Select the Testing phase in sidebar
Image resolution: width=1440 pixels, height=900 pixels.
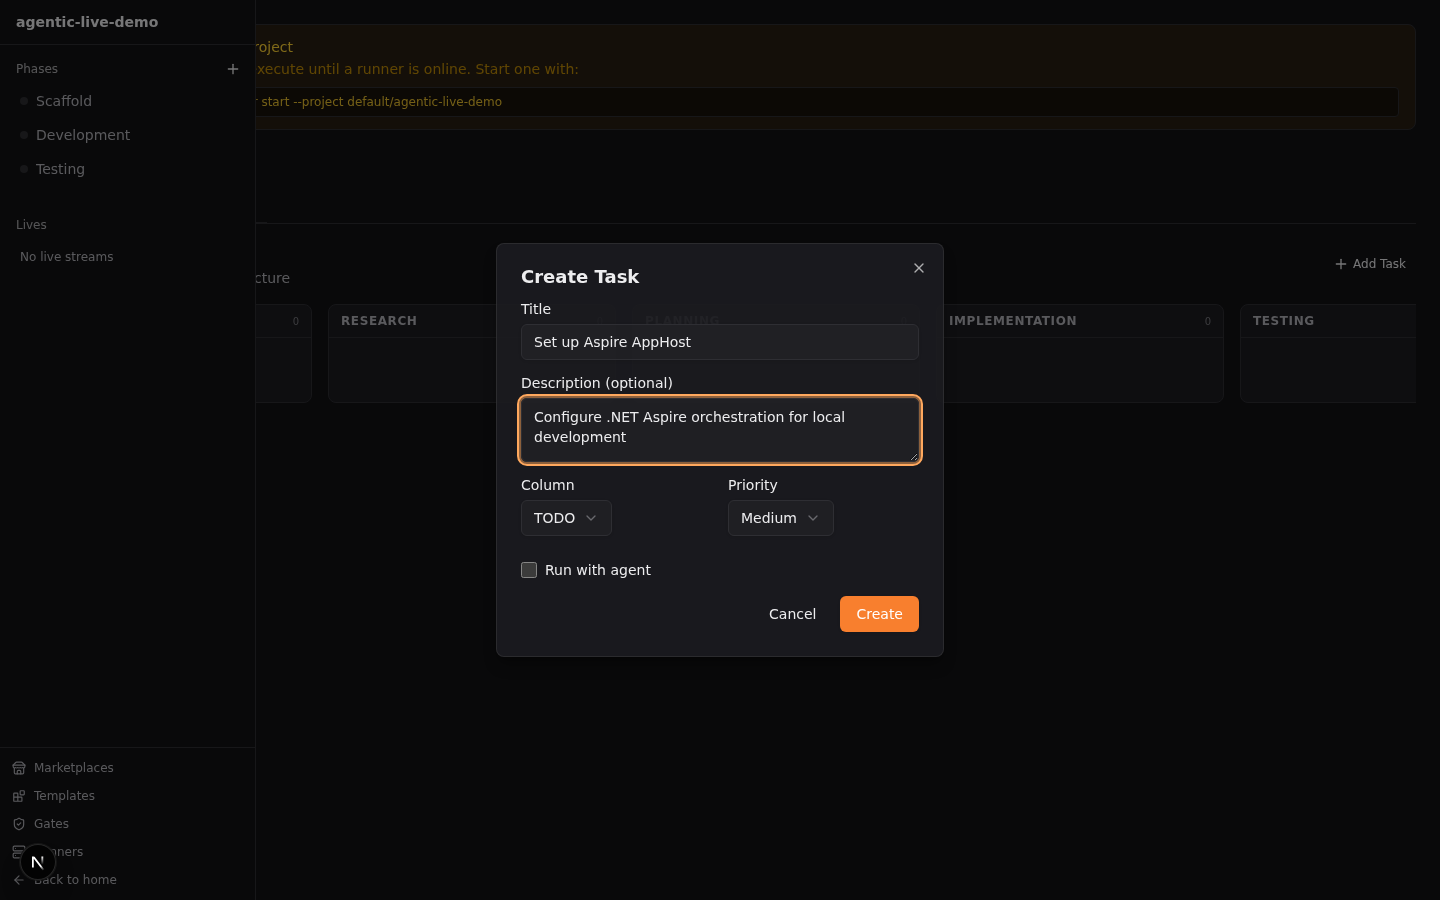pos(60,169)
